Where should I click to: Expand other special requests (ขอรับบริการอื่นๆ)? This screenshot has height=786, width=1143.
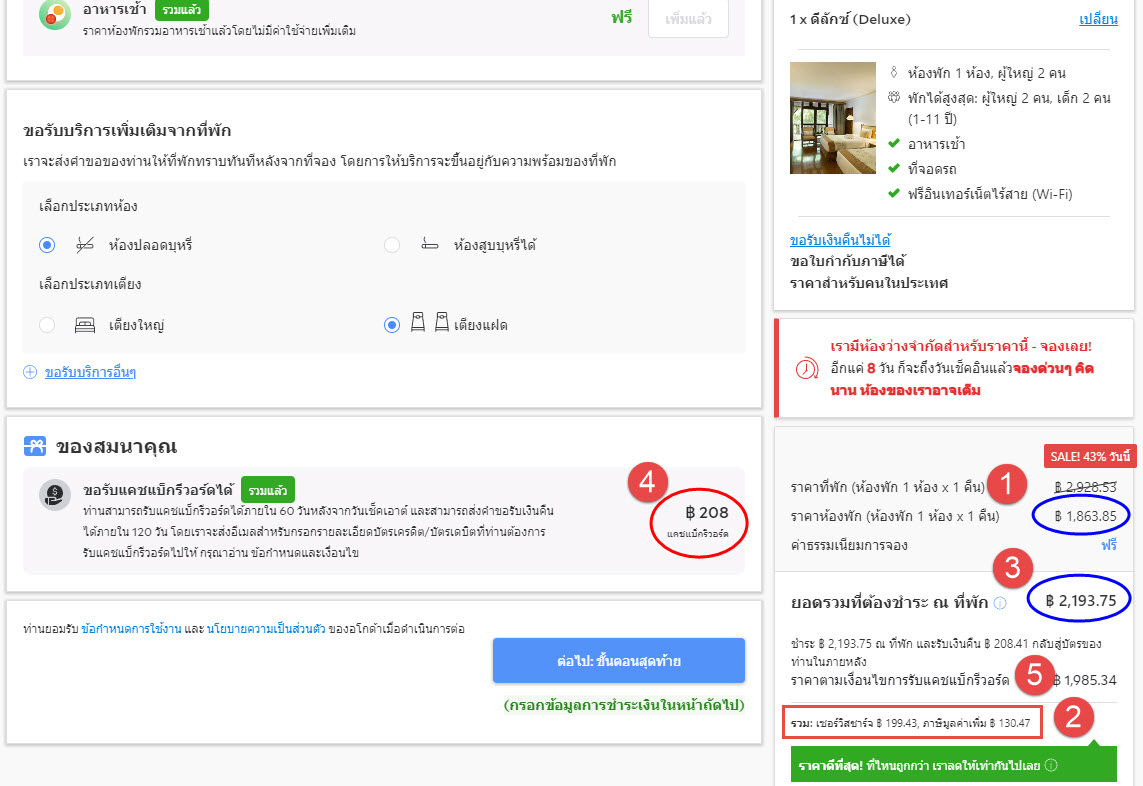[x=90, y=372]
